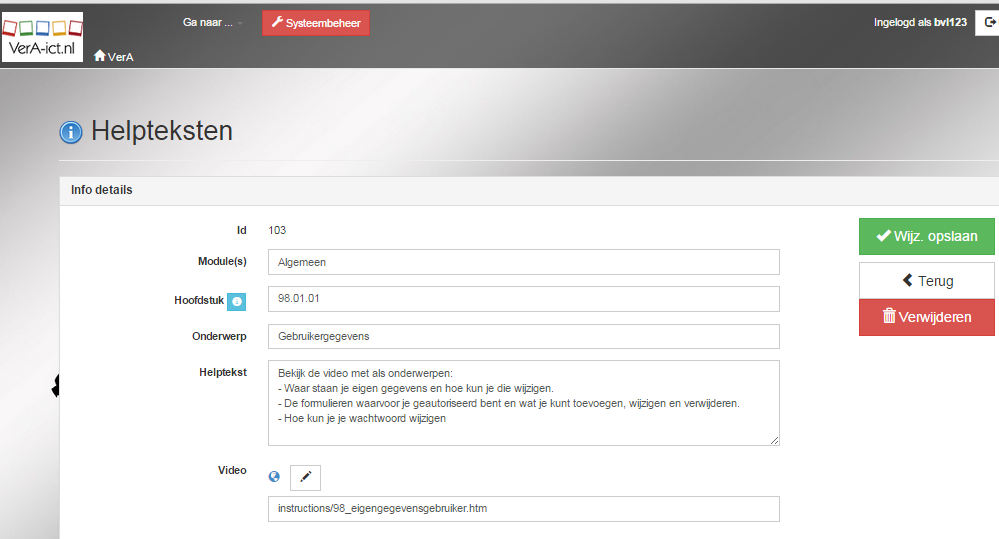This screenshot has width=999, height=539.
Task: Open Systeembeheer
Action: (x=316, y=23)
